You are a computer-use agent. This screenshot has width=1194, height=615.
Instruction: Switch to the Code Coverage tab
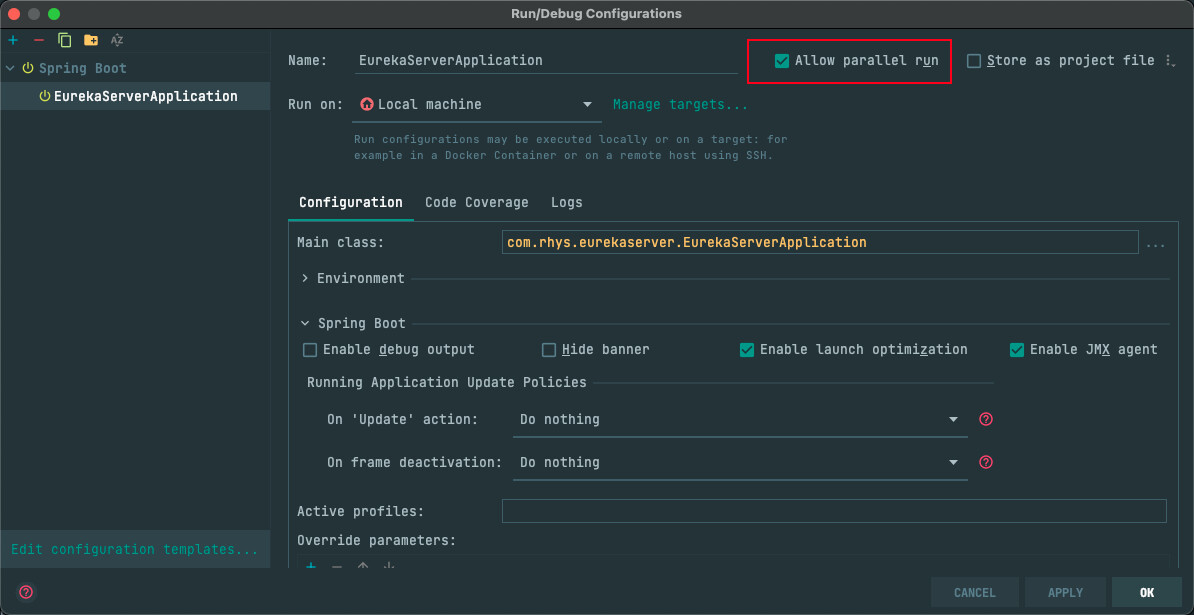click(476, 202)
